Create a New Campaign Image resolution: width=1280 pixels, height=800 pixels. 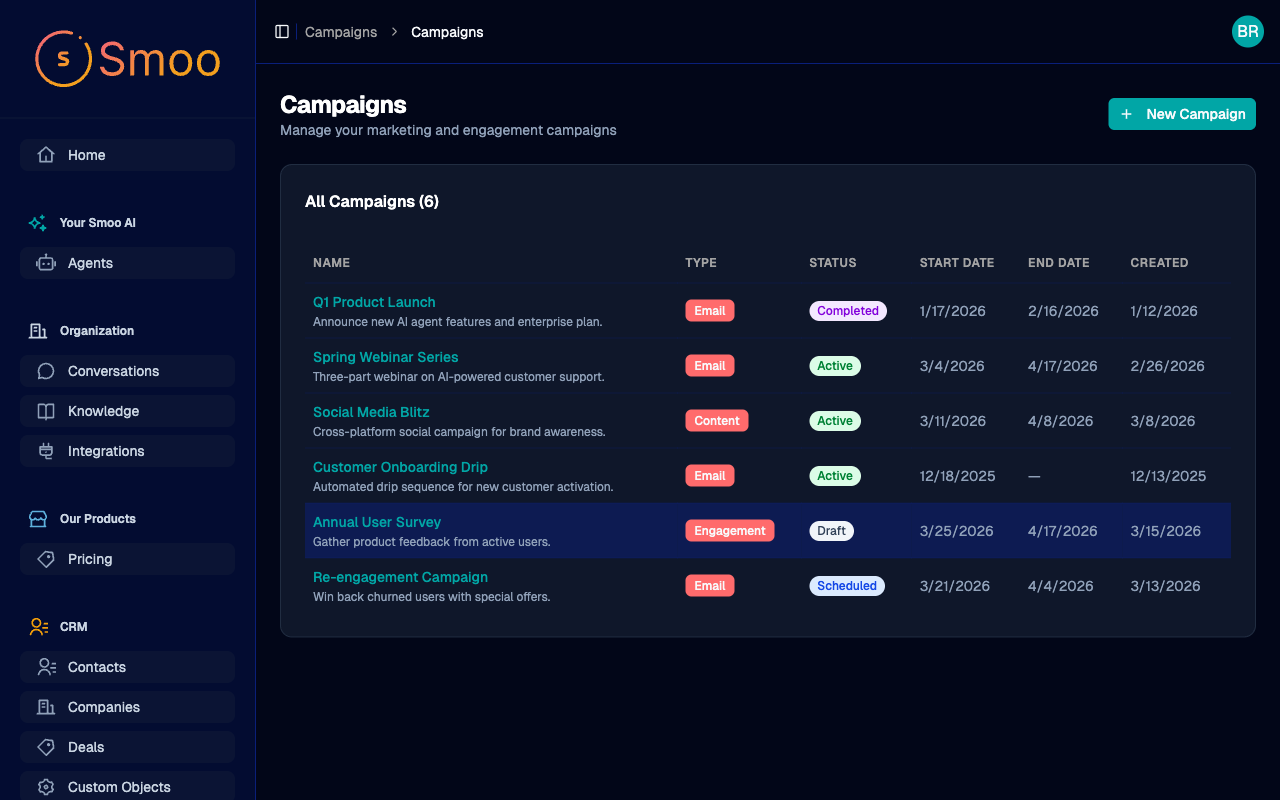pyautogui.click(x=1181, y=113)
